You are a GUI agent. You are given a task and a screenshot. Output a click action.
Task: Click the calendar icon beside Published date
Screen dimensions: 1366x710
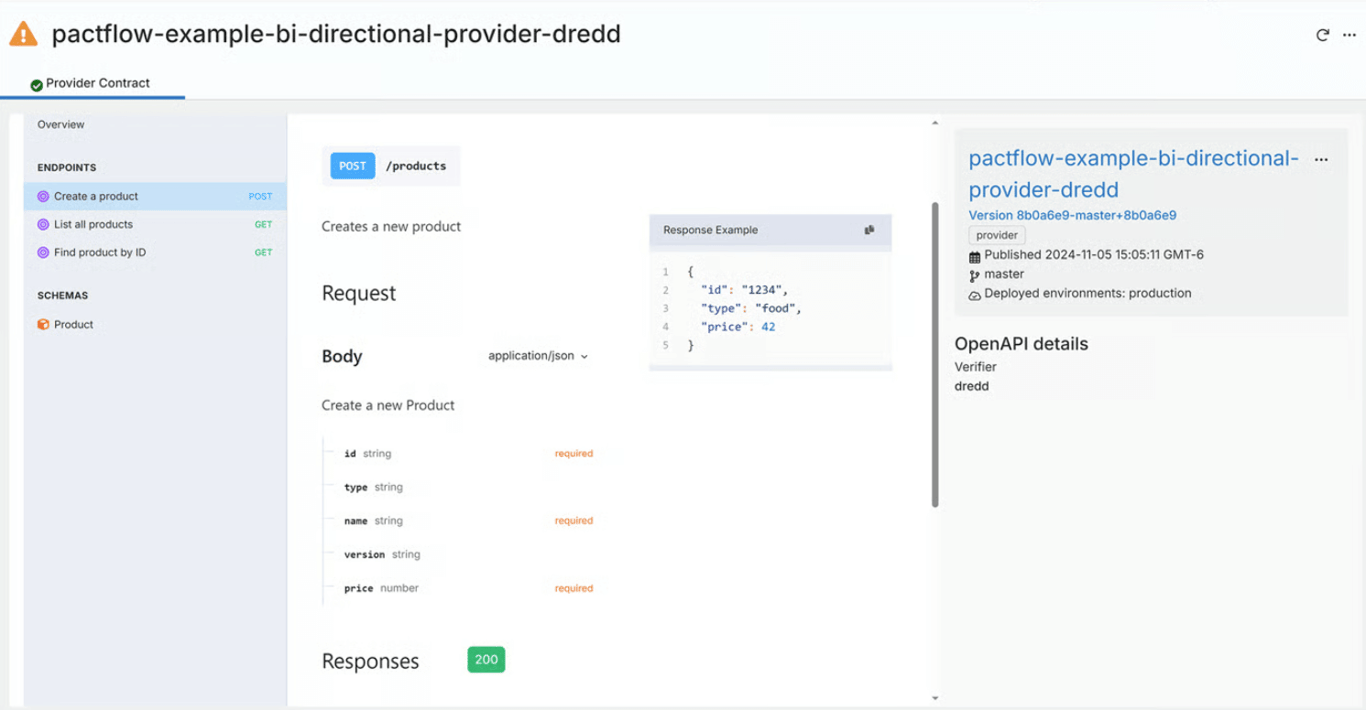click(975, 256)
